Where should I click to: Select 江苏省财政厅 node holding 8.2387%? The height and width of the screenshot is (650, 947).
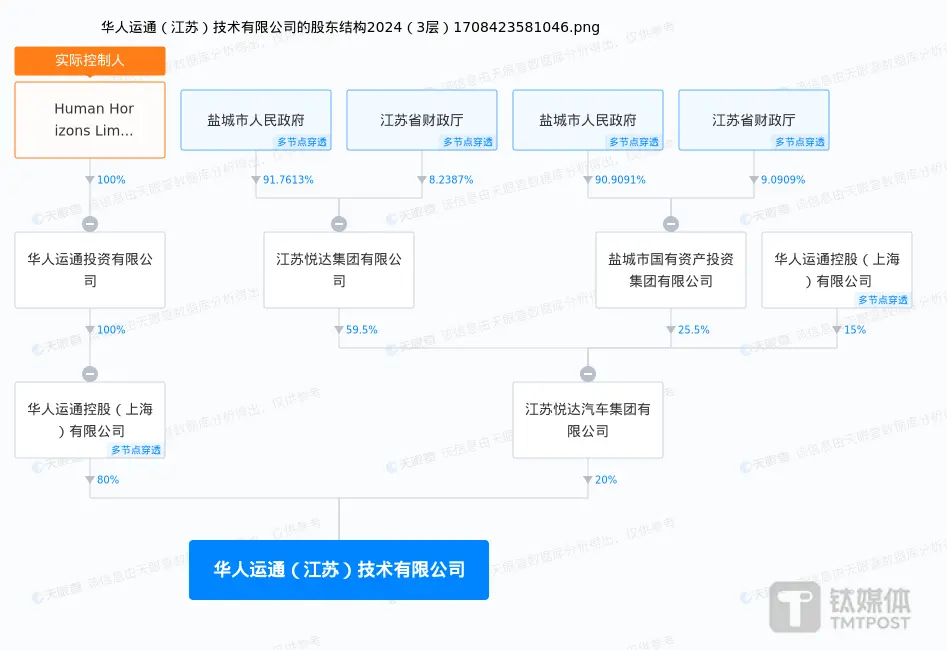(422, 120)
